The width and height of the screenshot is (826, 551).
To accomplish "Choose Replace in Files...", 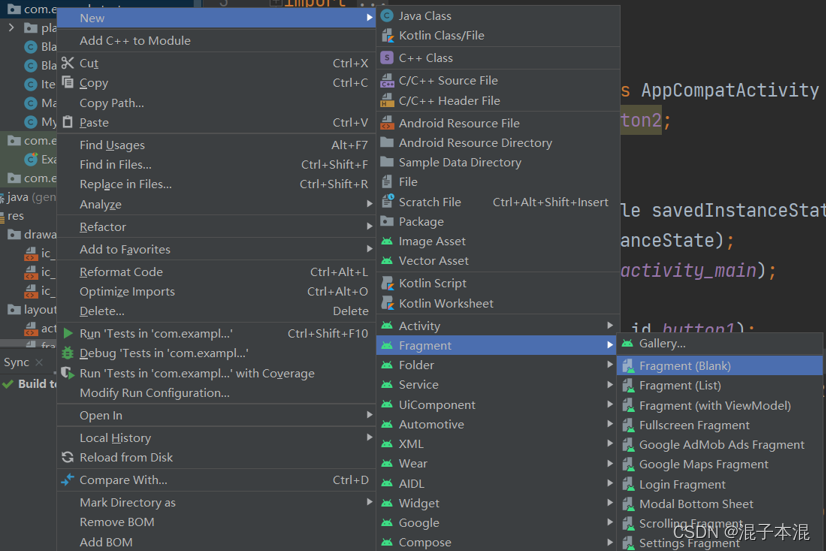I will [216, 184].
